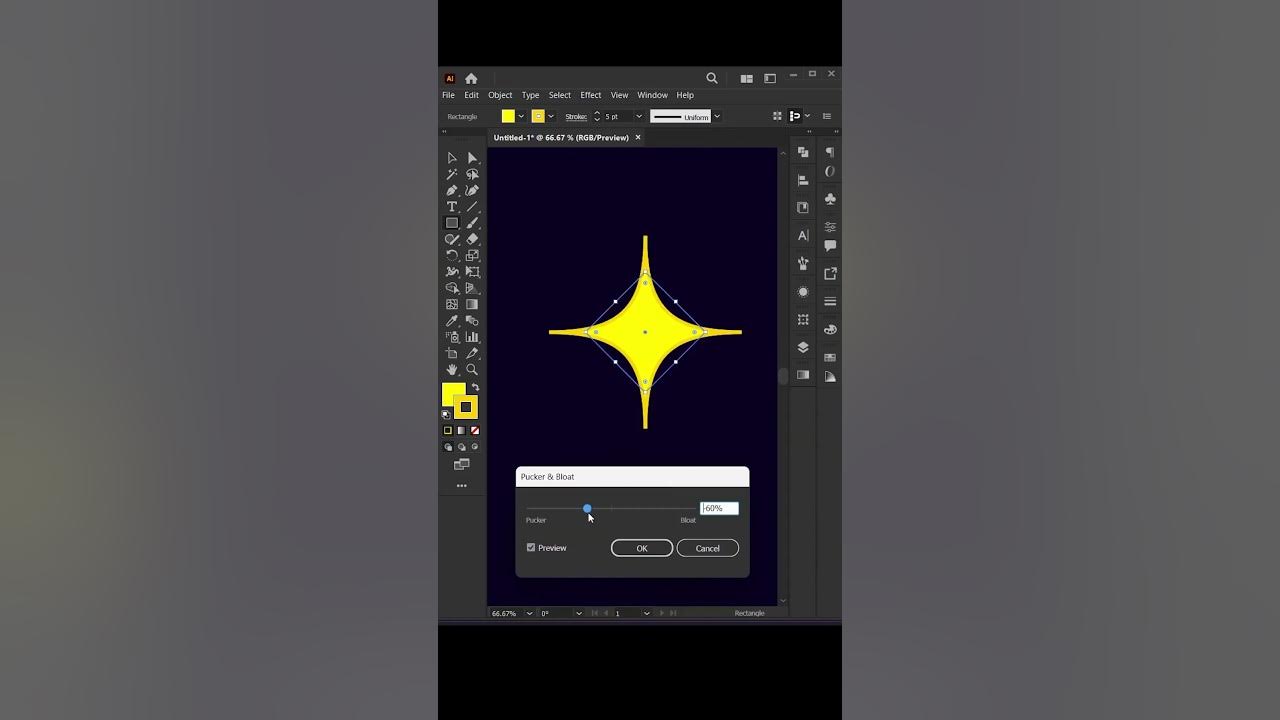This screenshot has width=1280, height=720.
Task: Choose the Gradient tool
Action: click(x=472, y=304)
